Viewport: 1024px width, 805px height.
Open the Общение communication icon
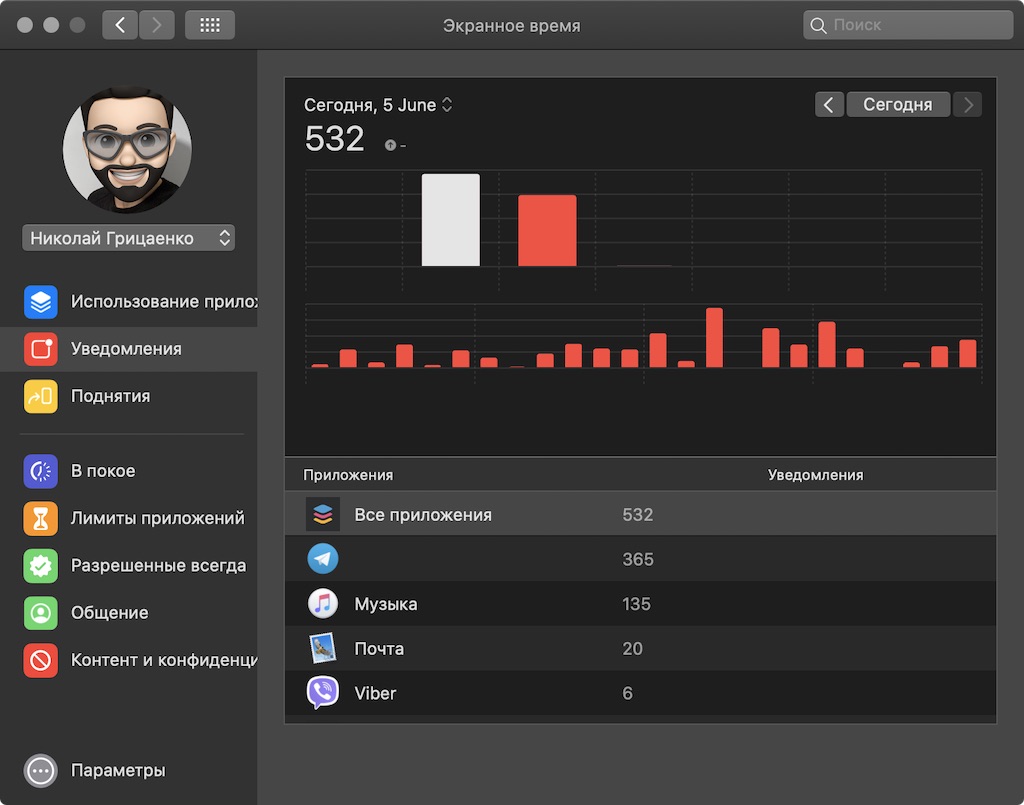[x=40, y=613]
